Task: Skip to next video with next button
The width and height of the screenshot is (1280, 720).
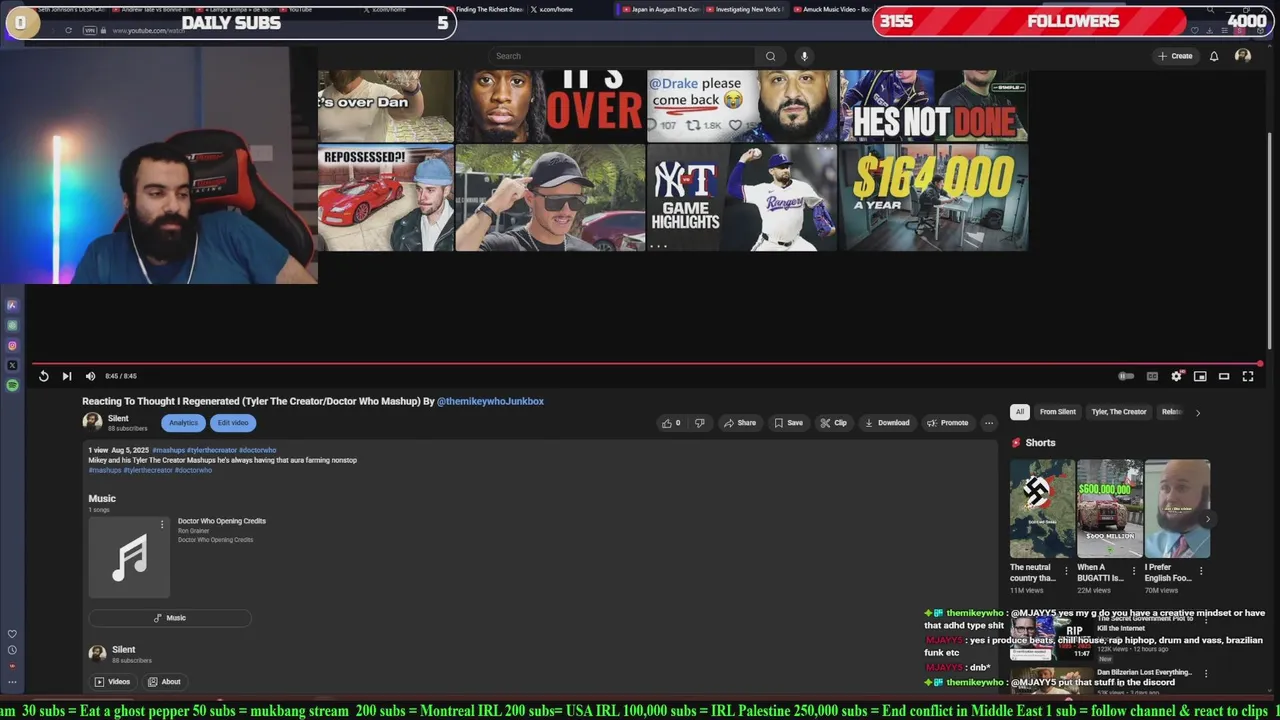Action: (67, 376)
